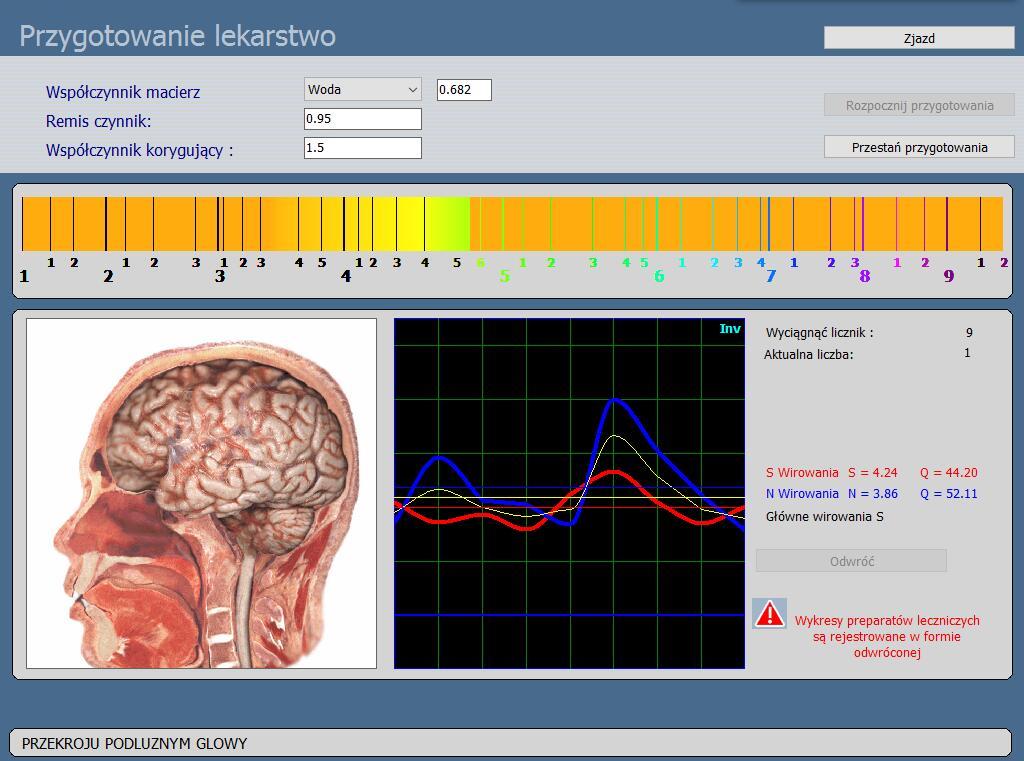This screenshot has width=1024, height=761.
Task: Click the large cyan 6 spectrum marker
Action: pyautogui.click(x=659, y=276)
